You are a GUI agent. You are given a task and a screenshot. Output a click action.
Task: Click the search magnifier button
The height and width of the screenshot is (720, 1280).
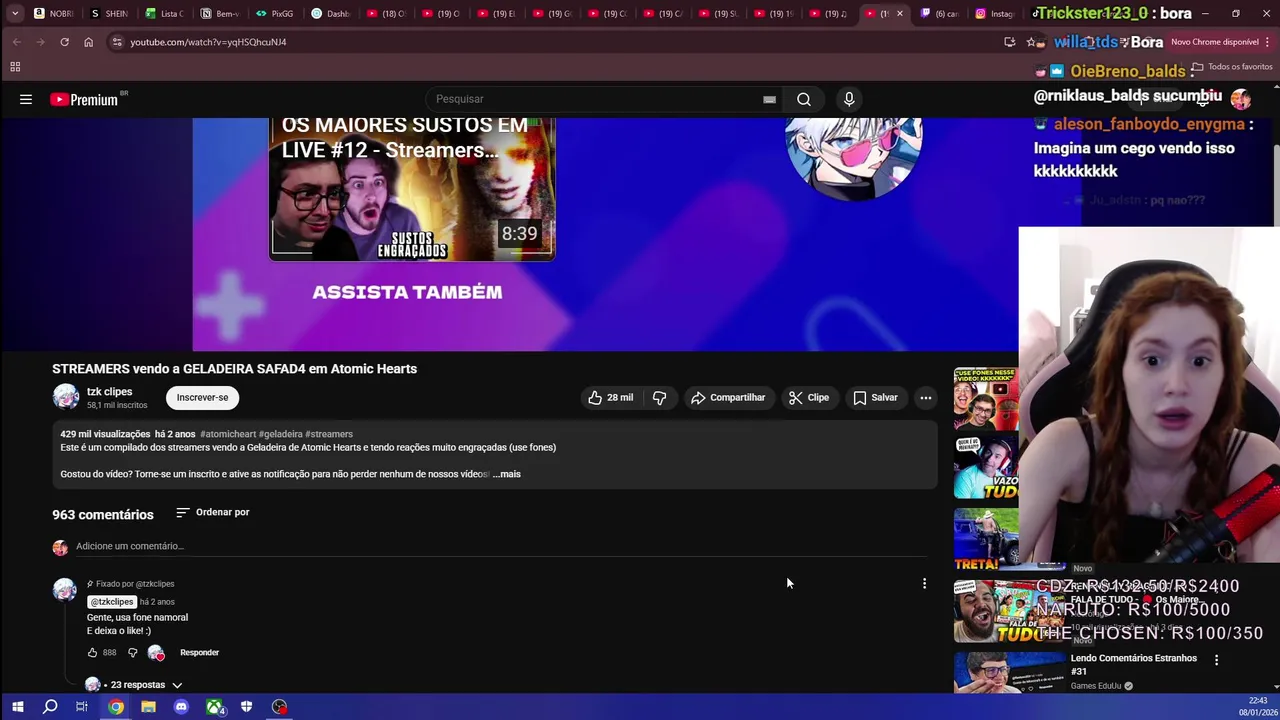[x=804, y=99]
